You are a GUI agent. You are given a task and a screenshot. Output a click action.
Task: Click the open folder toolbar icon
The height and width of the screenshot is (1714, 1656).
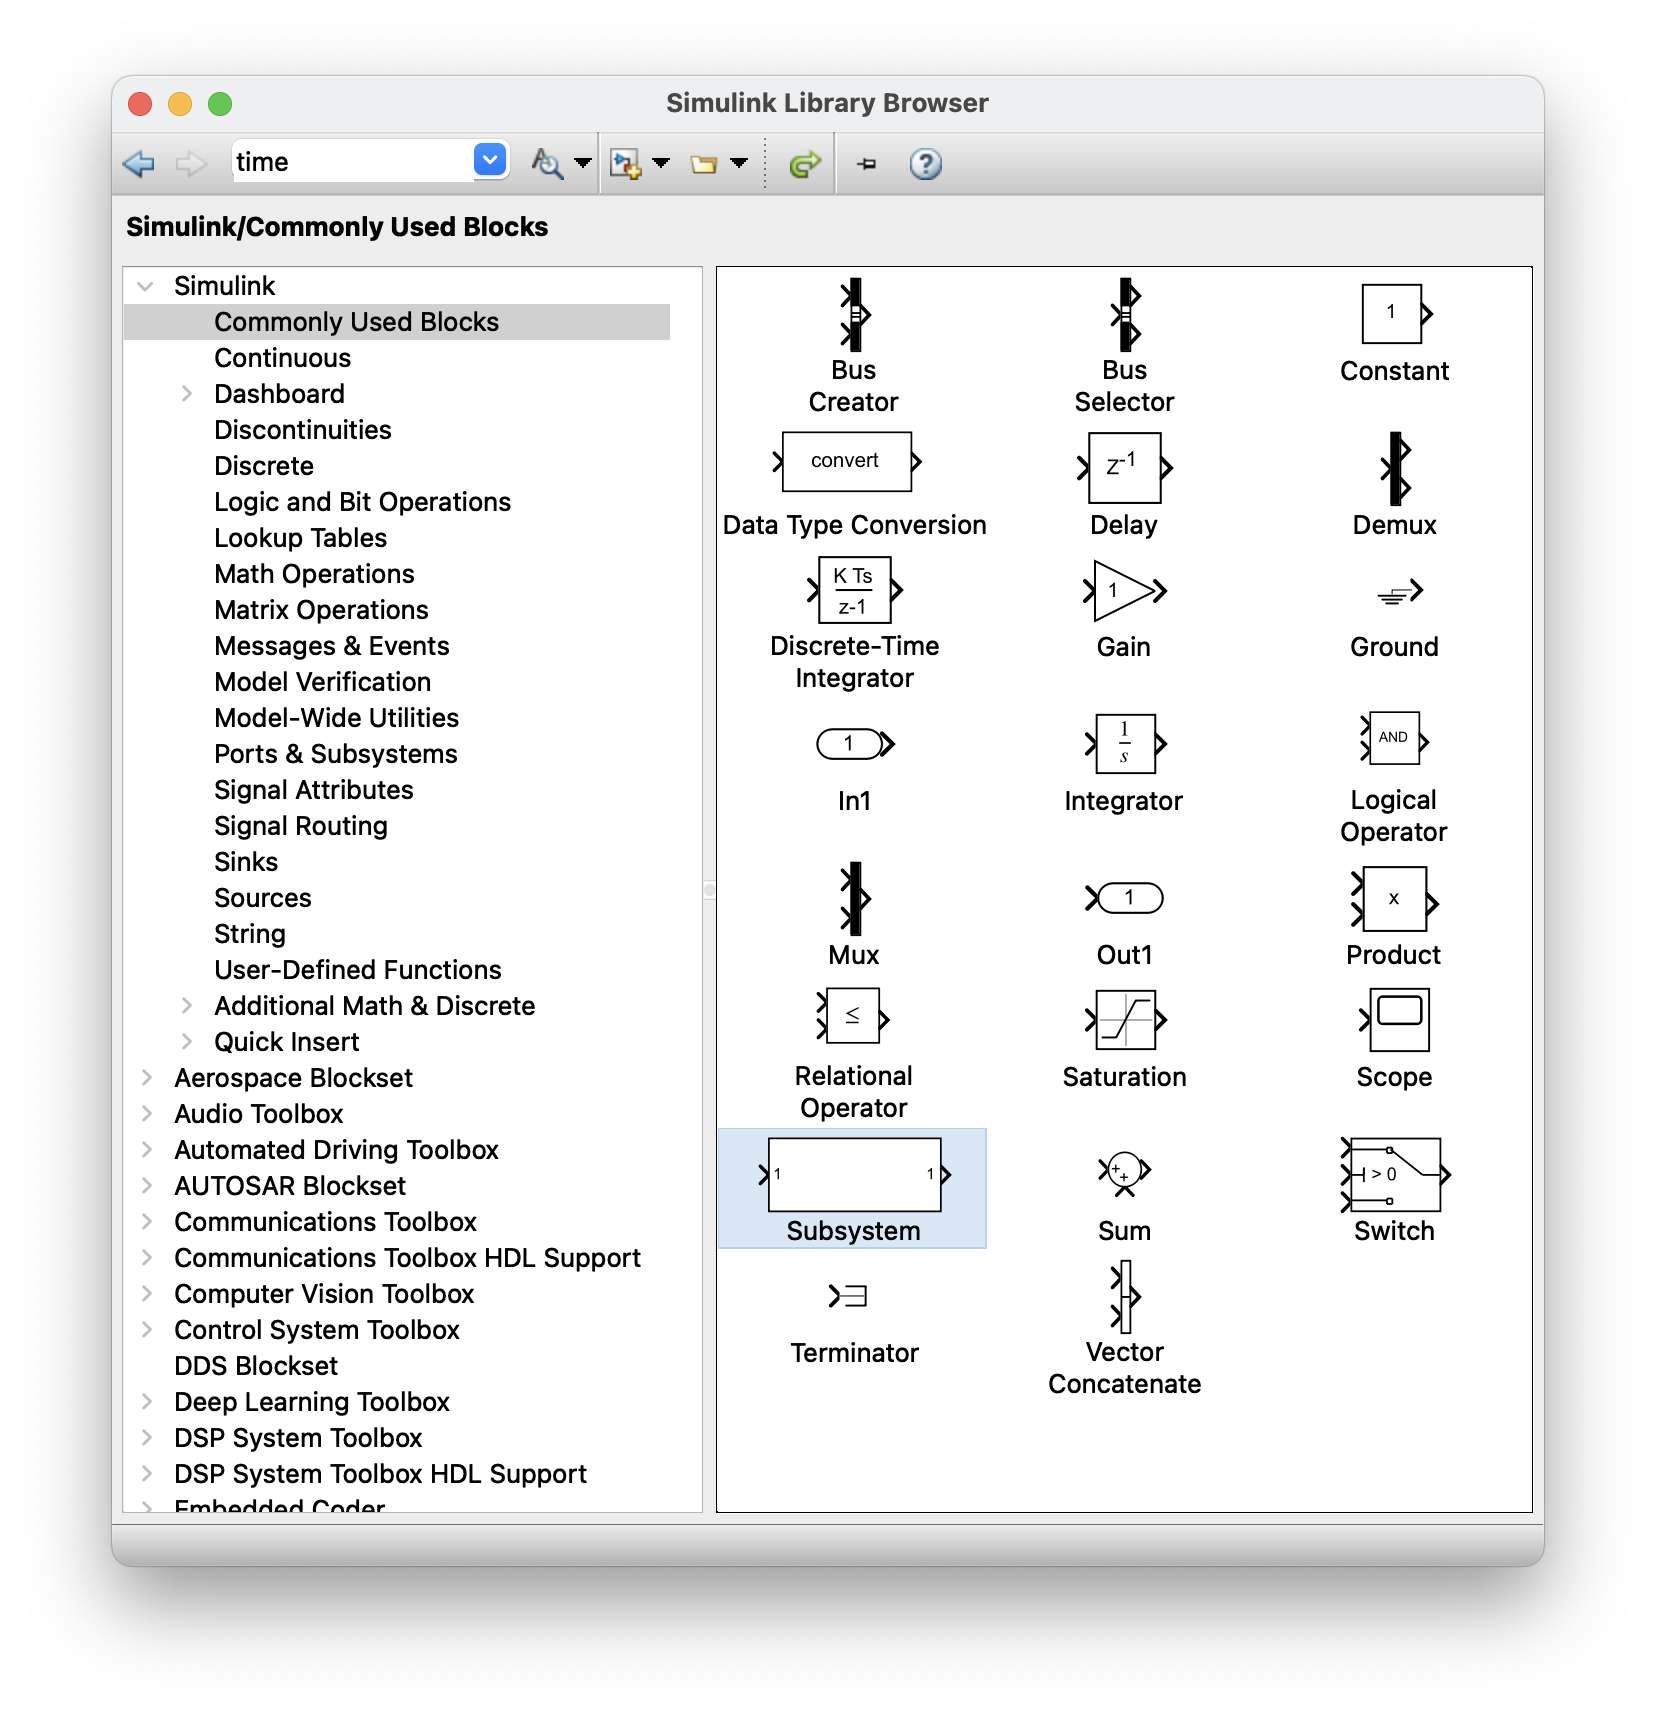coord(704,164)
